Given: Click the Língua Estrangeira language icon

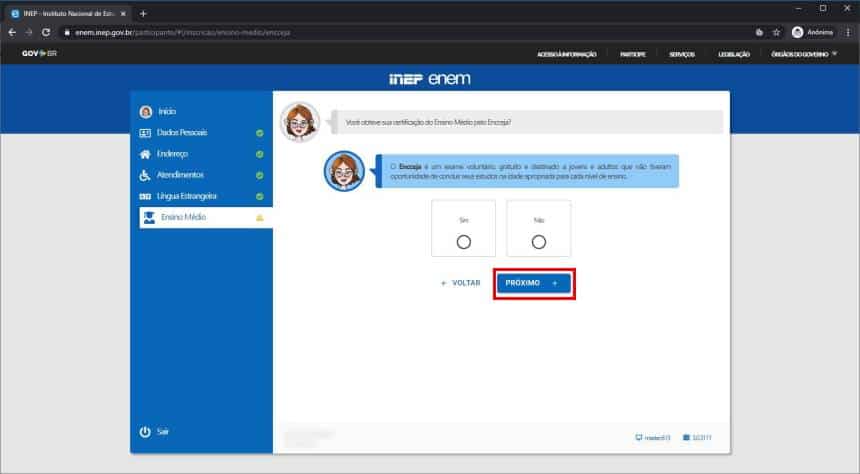Looking at the screenshot, I should (x=145, y=196).
